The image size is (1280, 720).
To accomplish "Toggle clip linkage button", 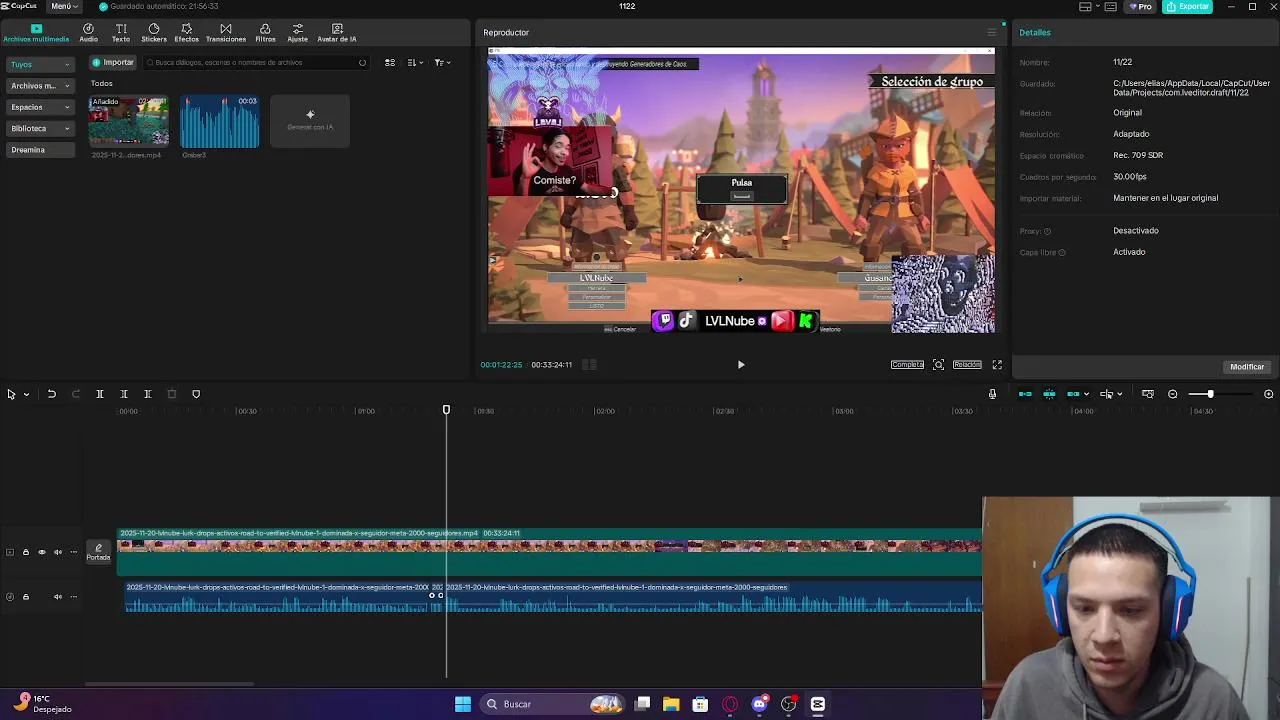I will click(x=1073, y=394).
